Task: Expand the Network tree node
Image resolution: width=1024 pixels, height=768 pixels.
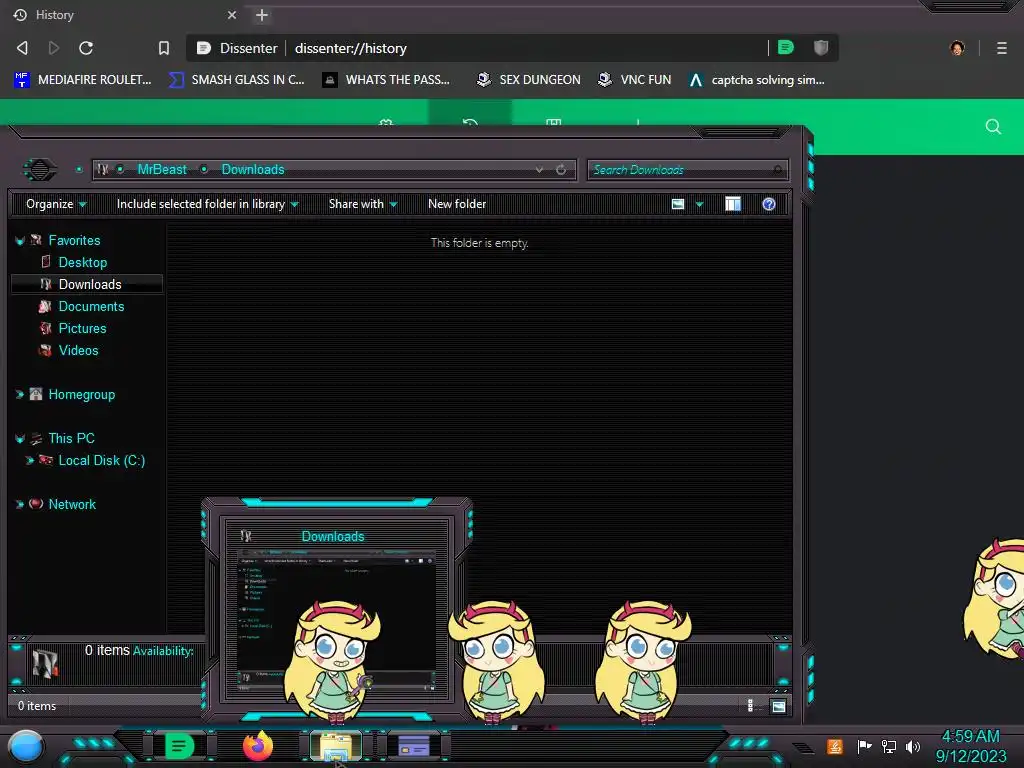Action: click(20, 504)
